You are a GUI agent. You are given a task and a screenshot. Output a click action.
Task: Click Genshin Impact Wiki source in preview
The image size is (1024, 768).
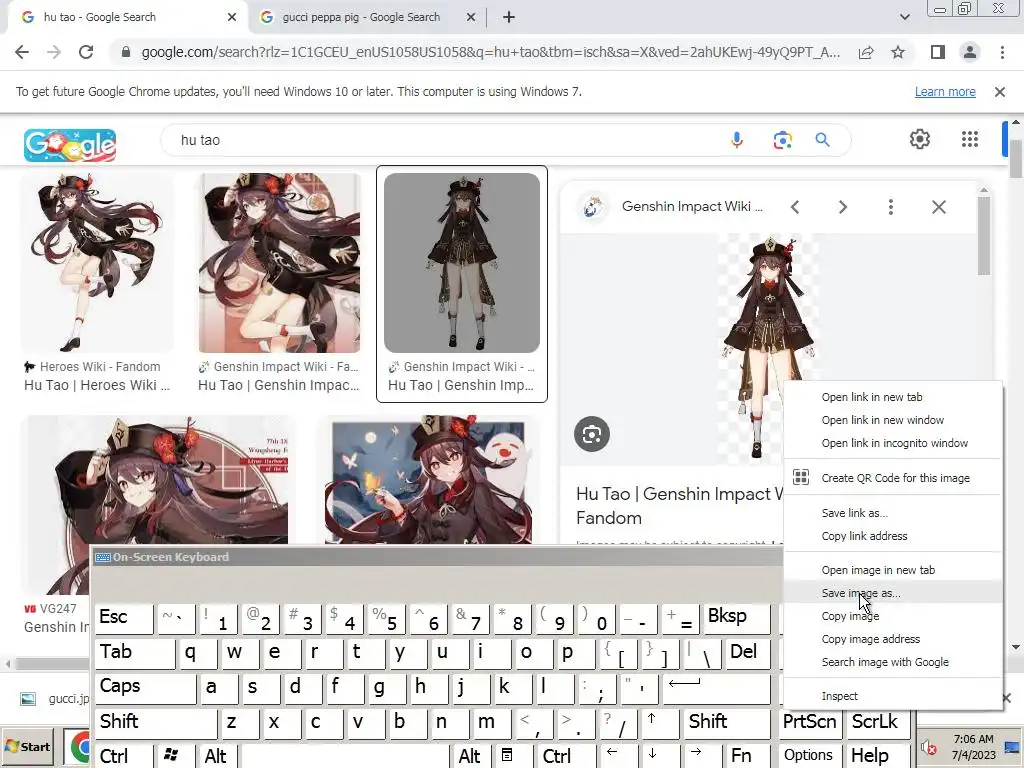pos(692,207)
